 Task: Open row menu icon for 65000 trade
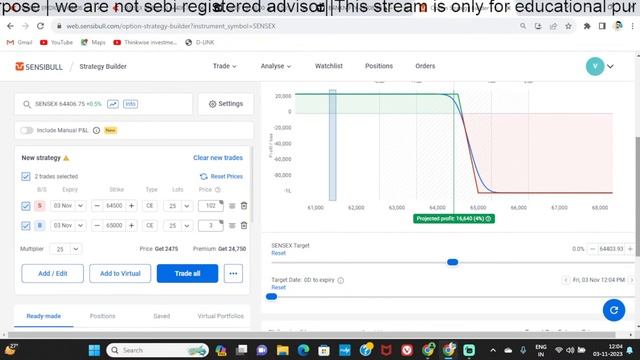click(232, 225)
